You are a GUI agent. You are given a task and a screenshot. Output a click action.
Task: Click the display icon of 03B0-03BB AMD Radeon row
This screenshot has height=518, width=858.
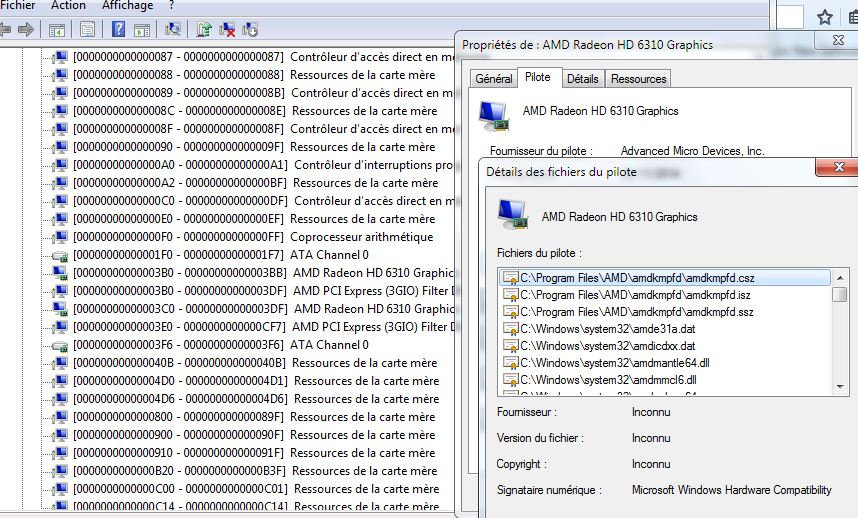coord(59,273)
